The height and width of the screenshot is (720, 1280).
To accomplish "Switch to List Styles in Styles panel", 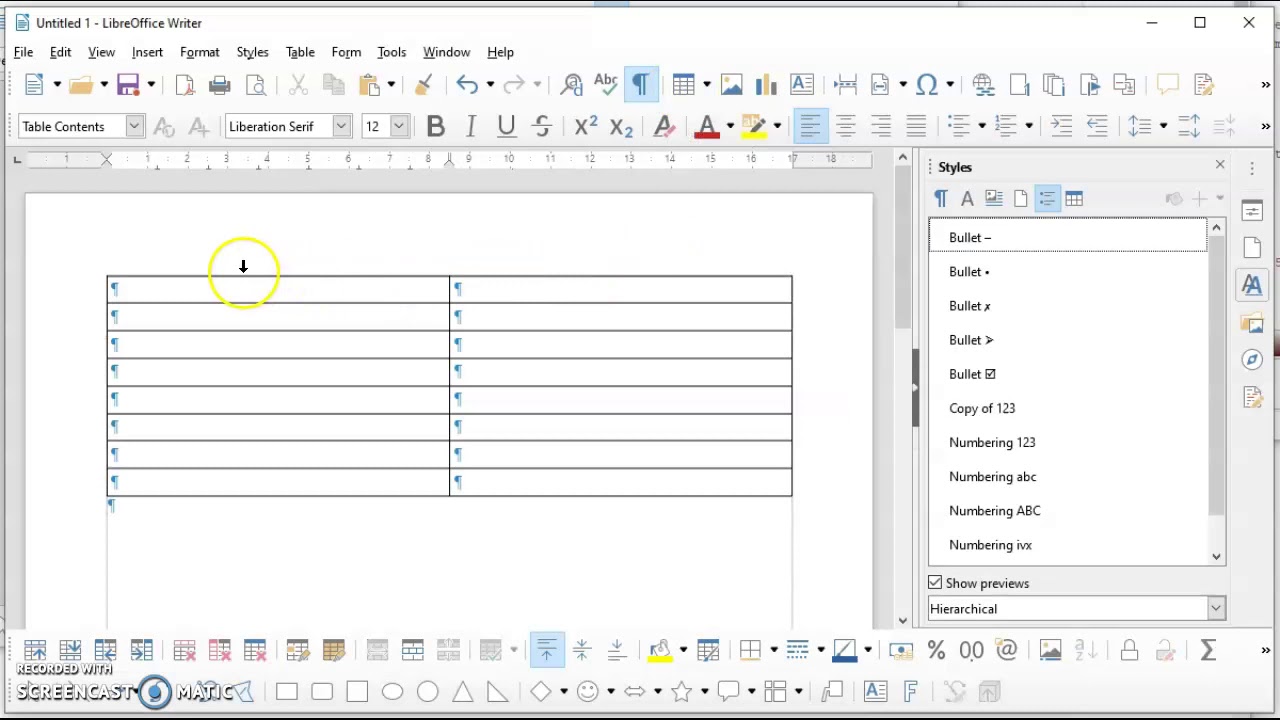I will 1047,199.
